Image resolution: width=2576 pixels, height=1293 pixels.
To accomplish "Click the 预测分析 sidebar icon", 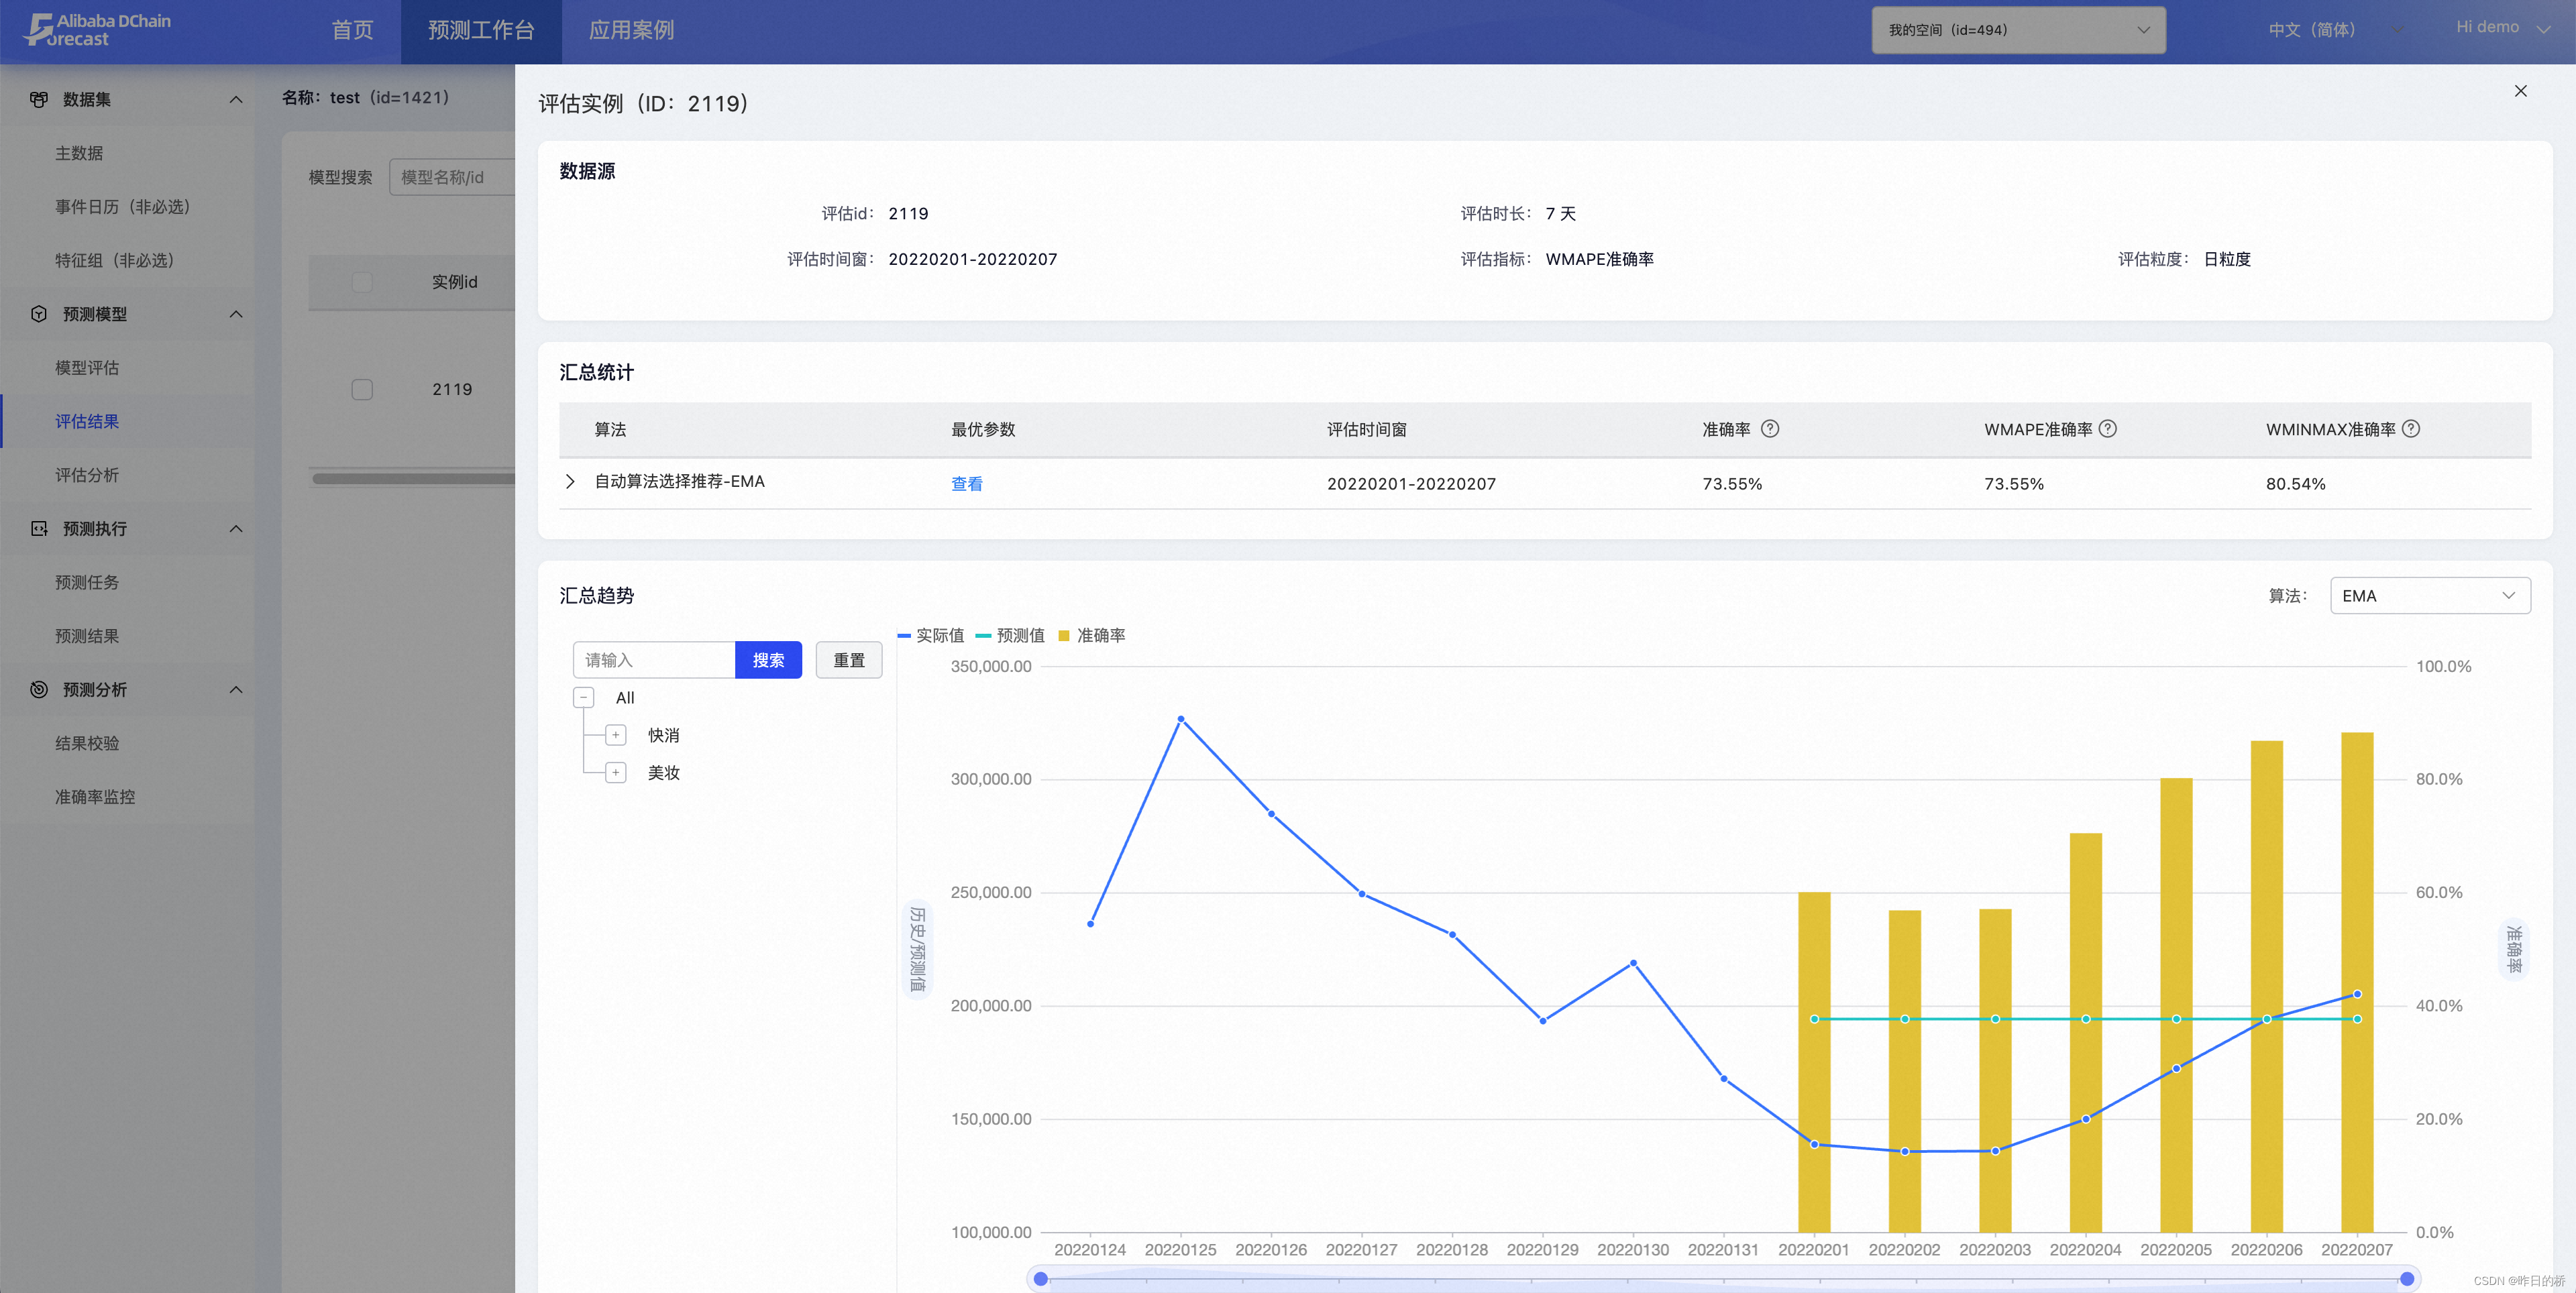I will click(x=39, y=689).
